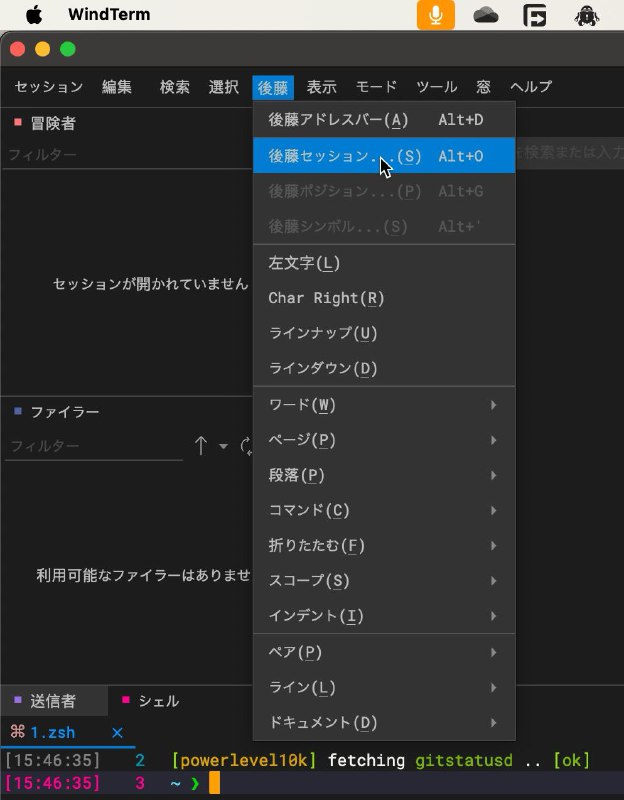Viewport: 624px width, 800px height.
Task: Click the cloud icon in the menu bar
Action: tap(486, 15)
